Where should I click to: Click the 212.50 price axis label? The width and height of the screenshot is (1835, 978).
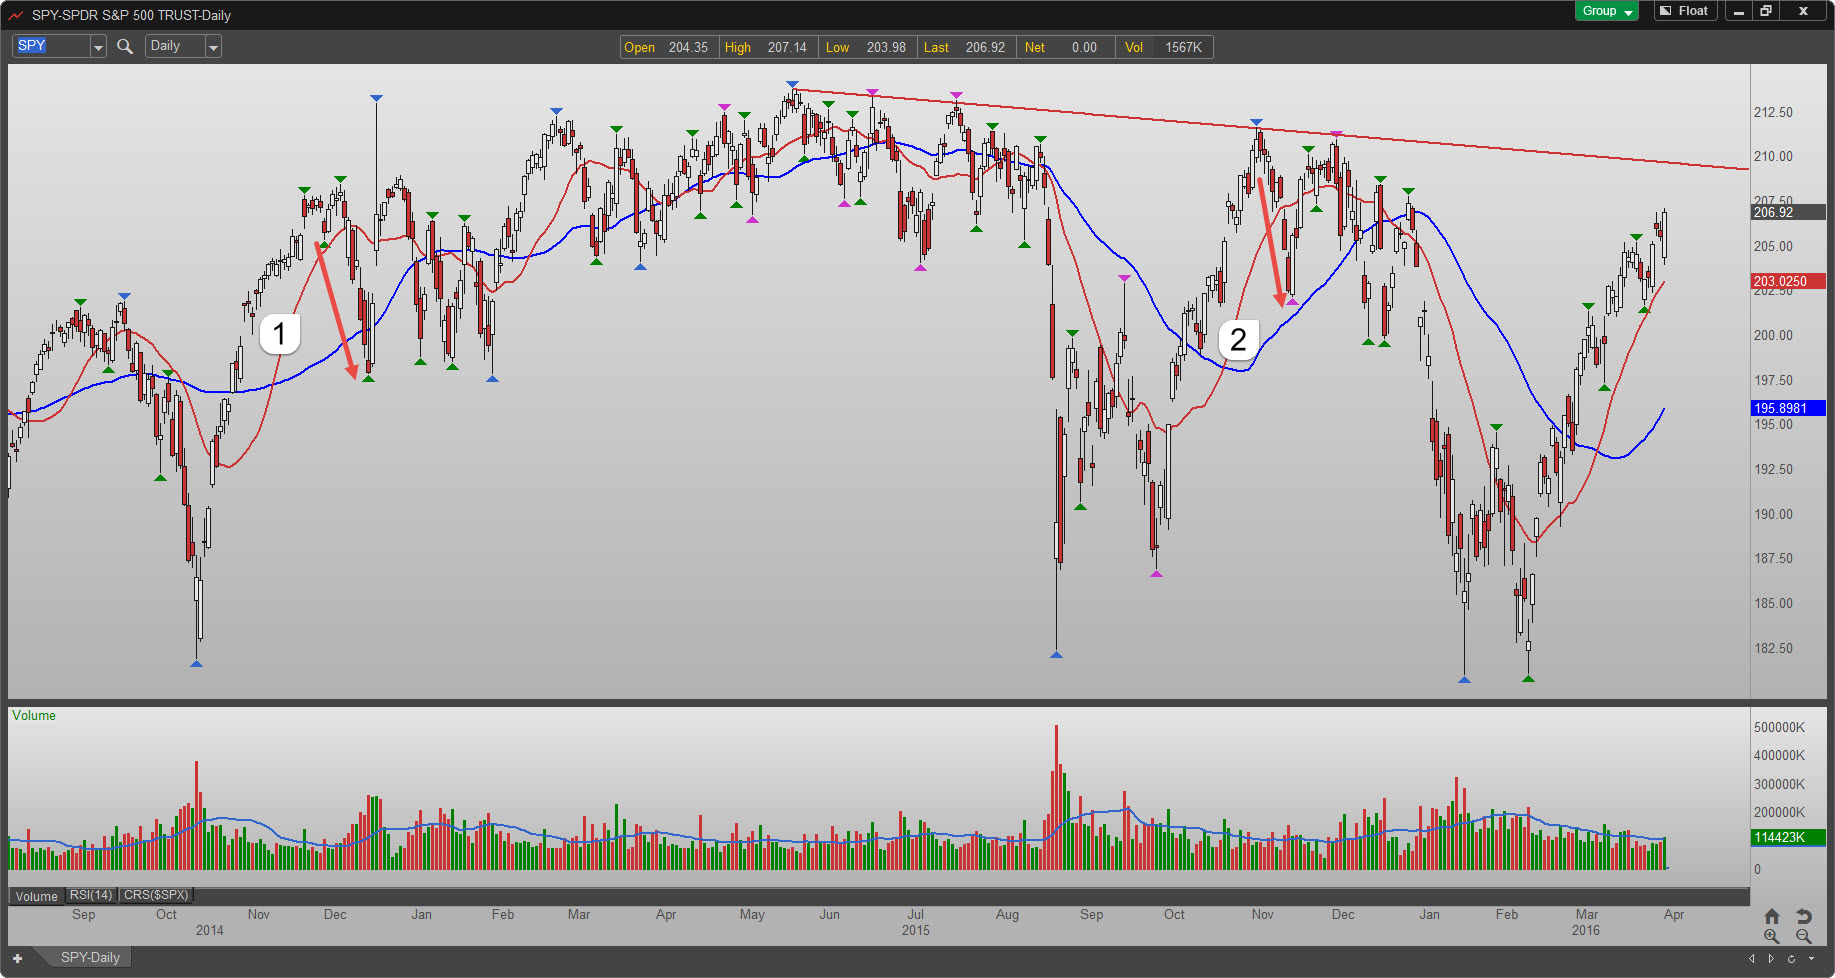1773,112
